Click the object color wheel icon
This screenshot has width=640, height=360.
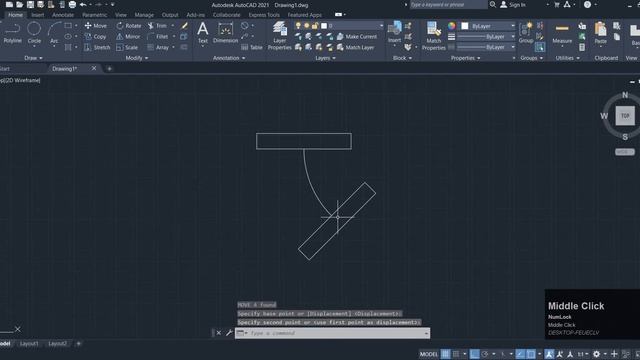[451, 26]
